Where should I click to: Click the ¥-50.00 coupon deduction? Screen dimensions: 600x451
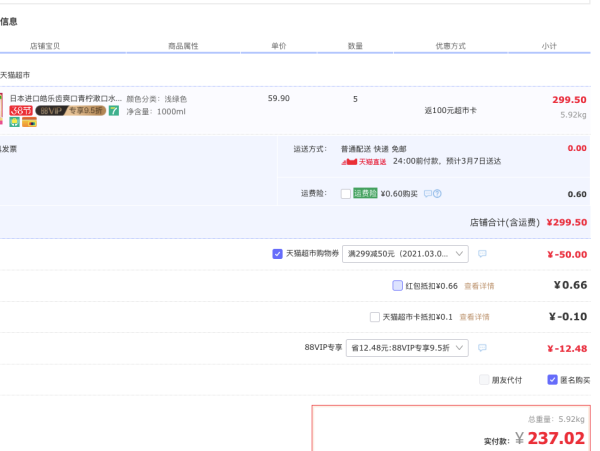(567, 254)
